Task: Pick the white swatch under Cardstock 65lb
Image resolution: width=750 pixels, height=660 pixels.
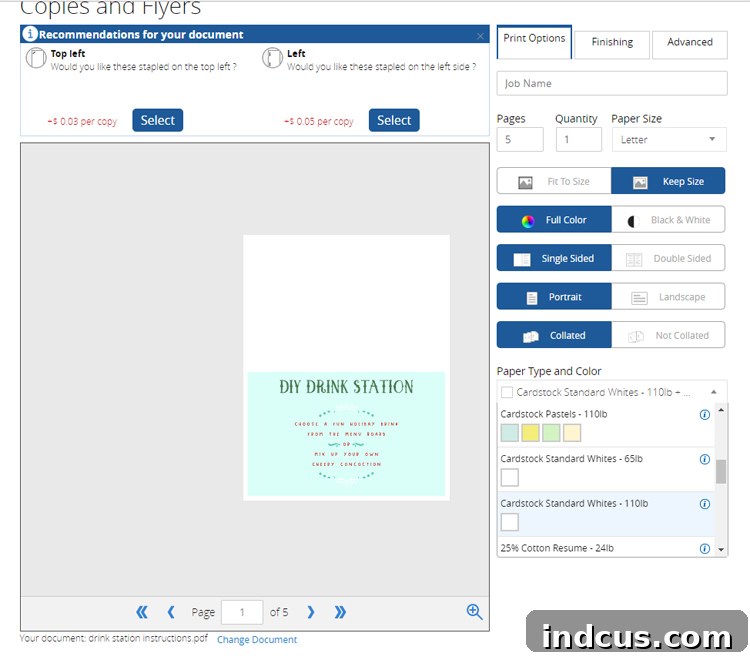Action: 509,477
